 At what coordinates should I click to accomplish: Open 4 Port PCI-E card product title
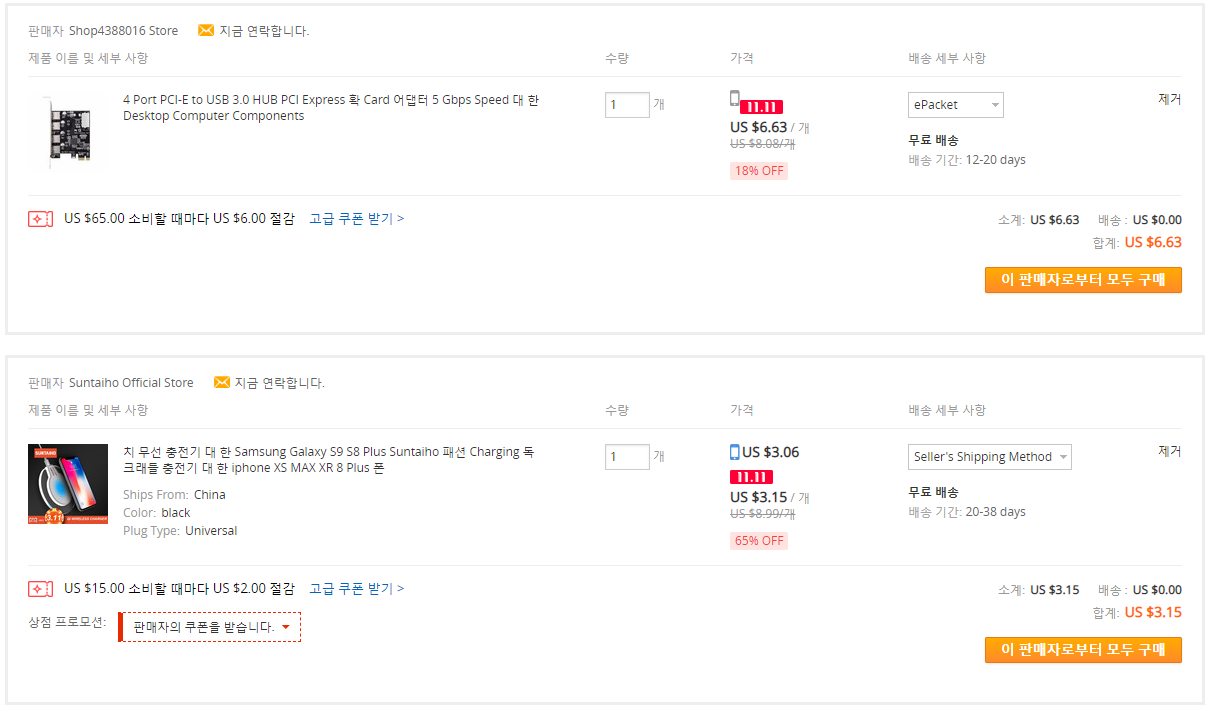coord(331,108)
